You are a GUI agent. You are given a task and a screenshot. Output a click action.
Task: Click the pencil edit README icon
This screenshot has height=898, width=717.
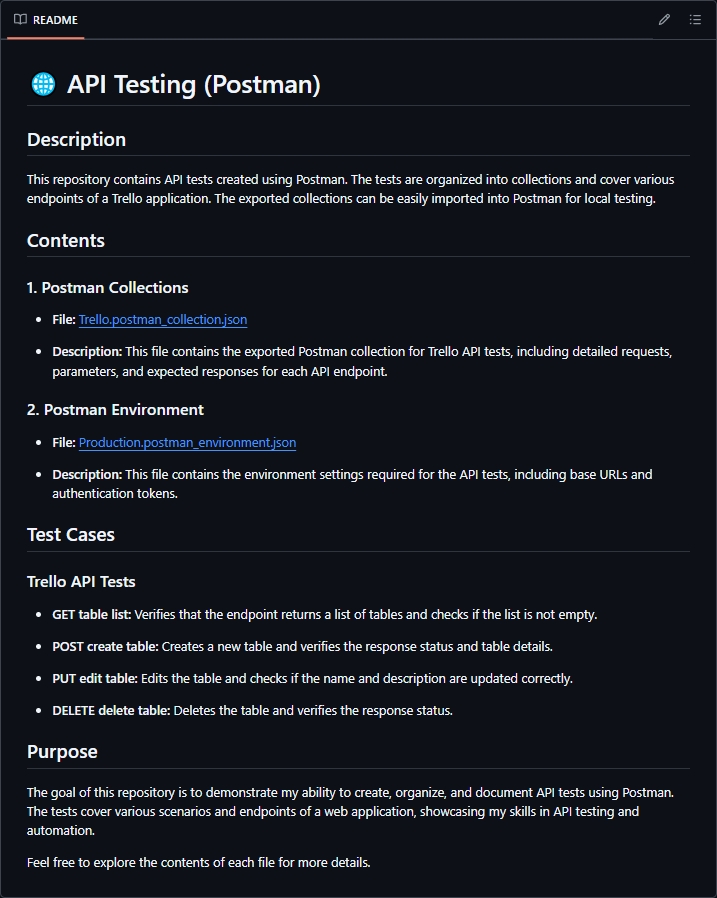click(x=664, y=20)
